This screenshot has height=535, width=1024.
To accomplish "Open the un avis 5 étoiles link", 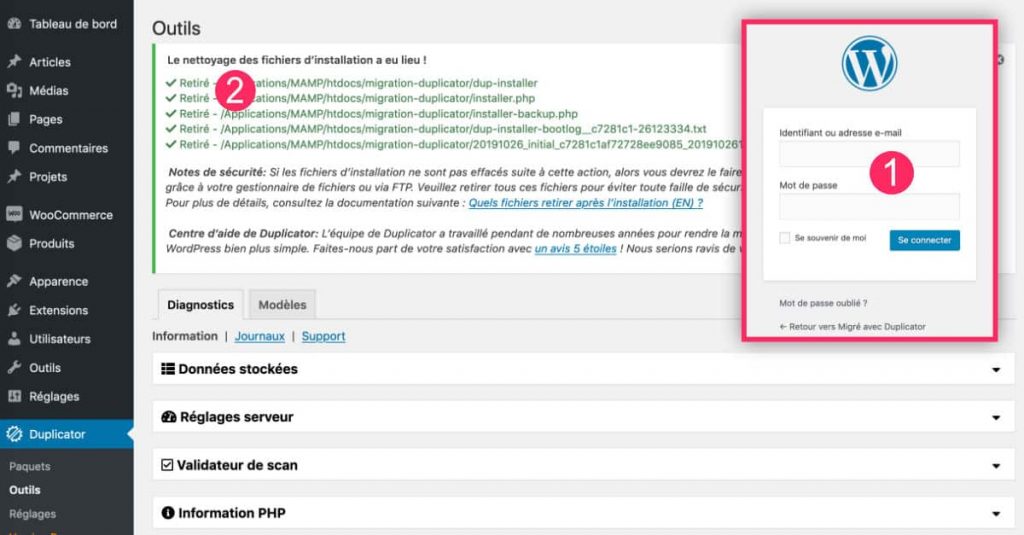I will [x=575, y=248].
